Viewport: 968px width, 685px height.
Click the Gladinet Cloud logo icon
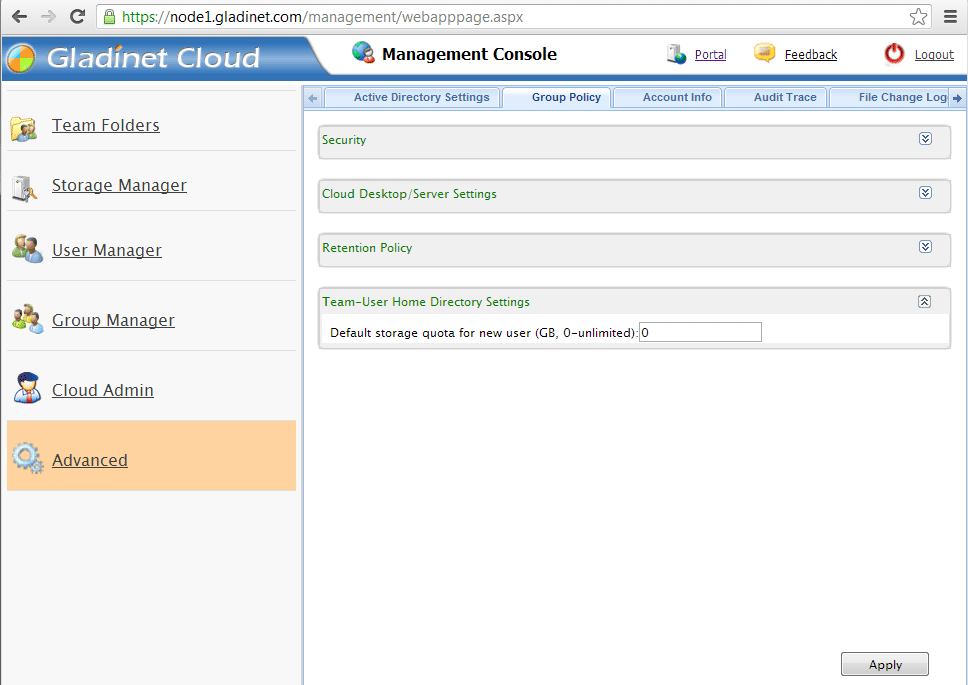[20, 59]
